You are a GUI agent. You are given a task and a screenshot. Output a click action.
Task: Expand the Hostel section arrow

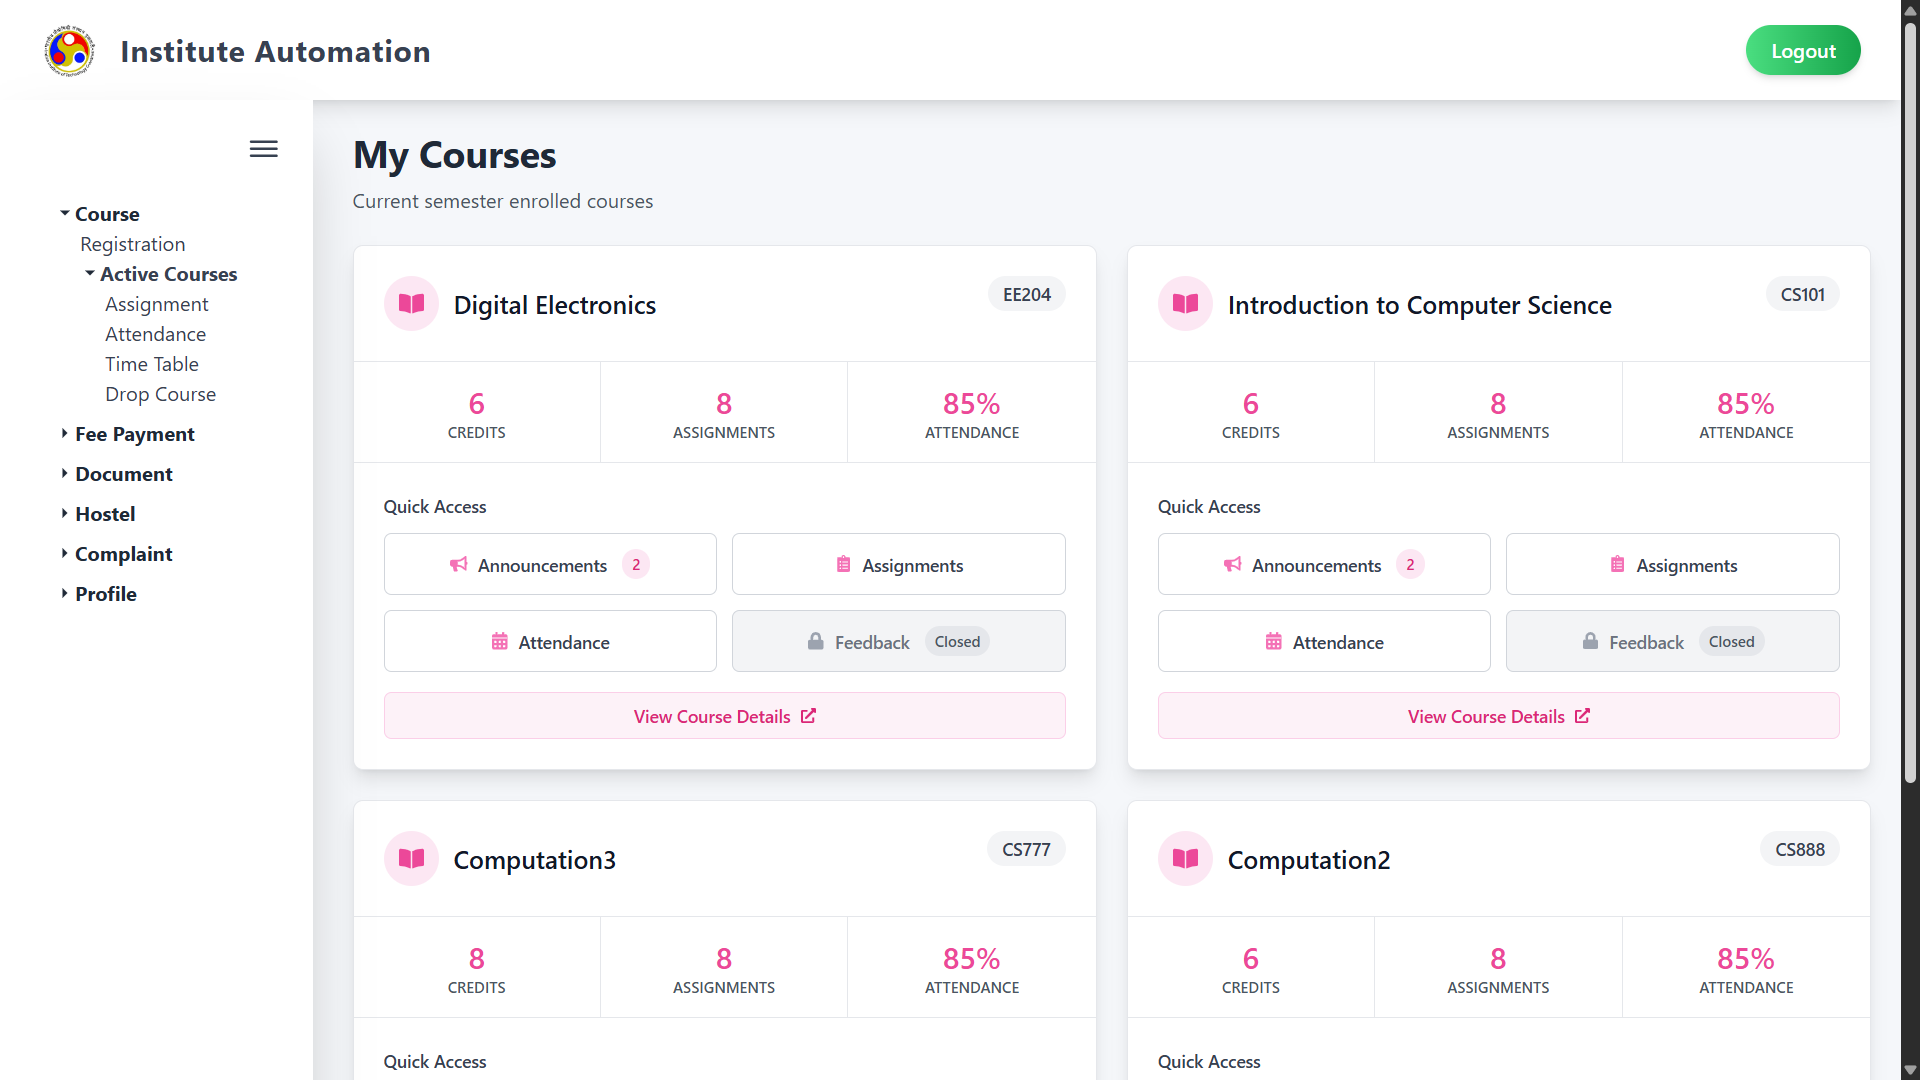tap(65, 513)
